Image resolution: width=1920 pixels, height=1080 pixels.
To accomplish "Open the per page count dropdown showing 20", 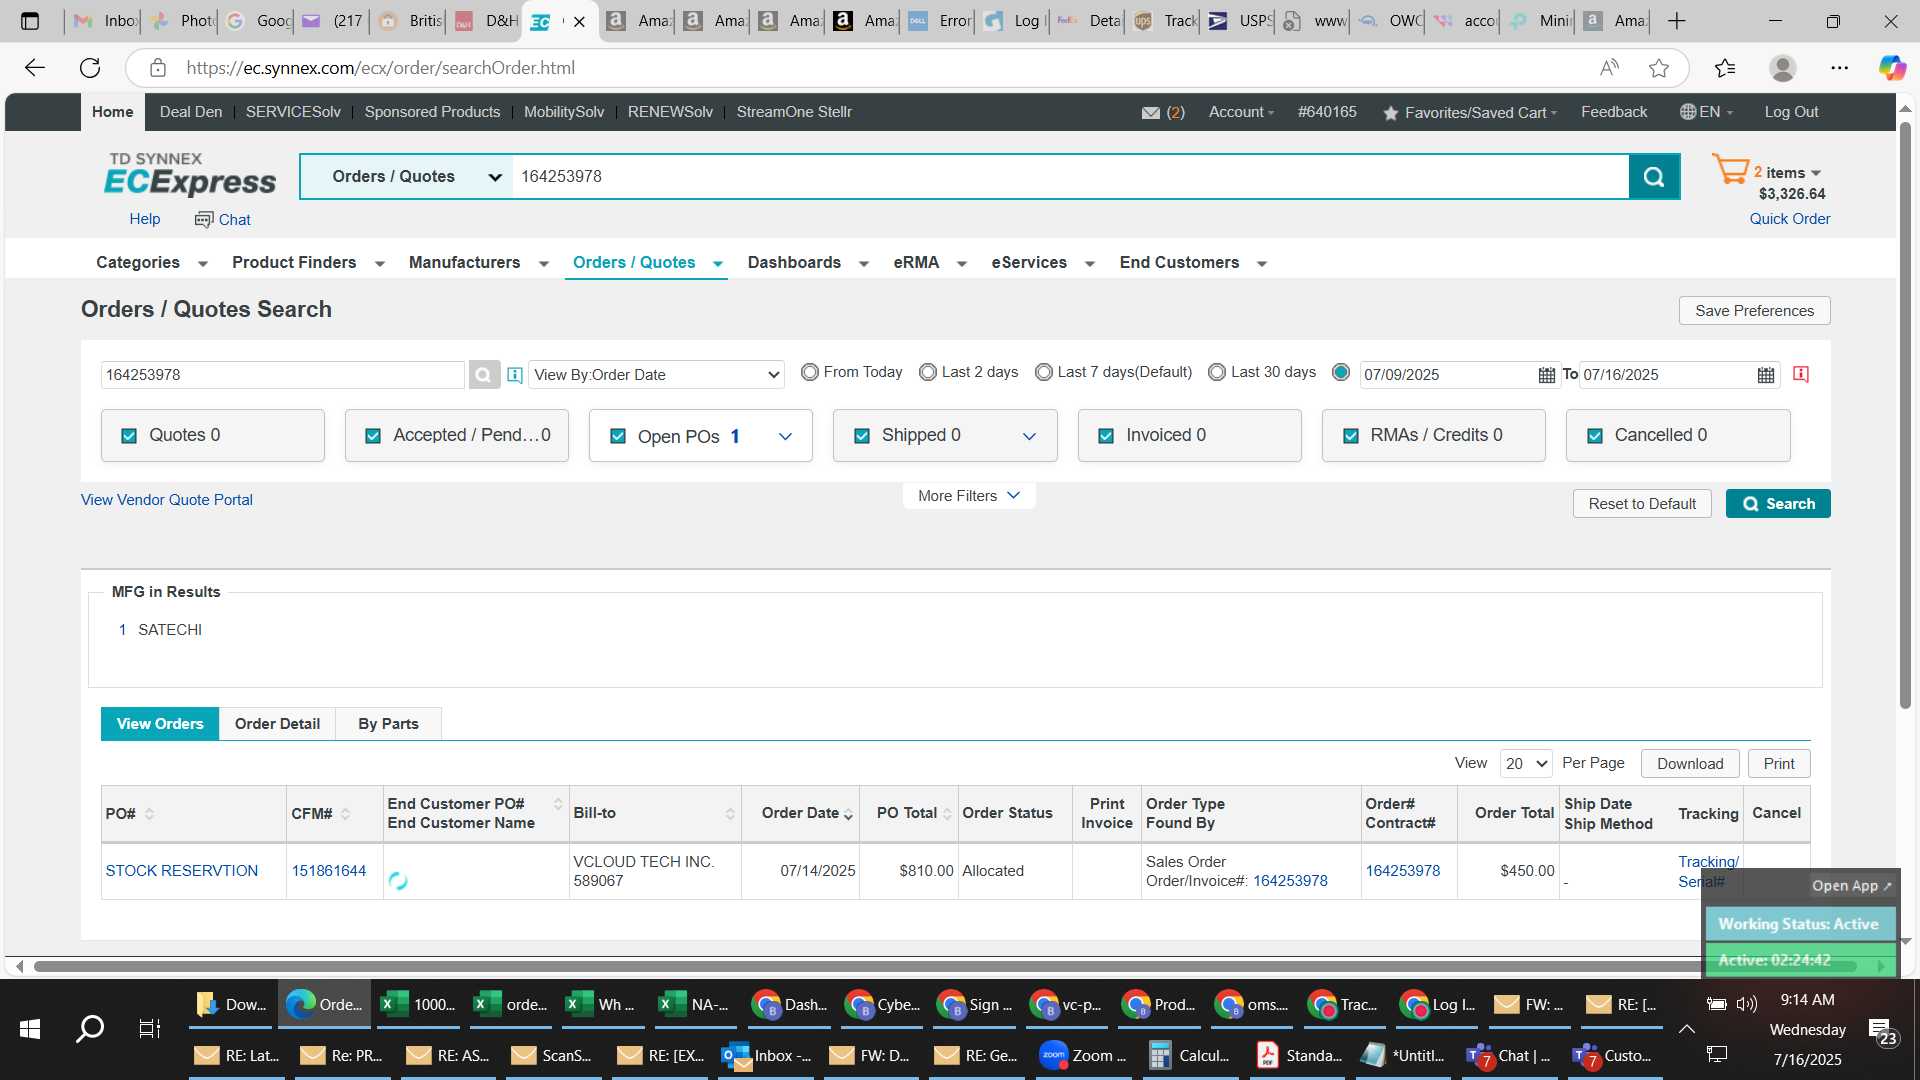I will (1526, 764).
